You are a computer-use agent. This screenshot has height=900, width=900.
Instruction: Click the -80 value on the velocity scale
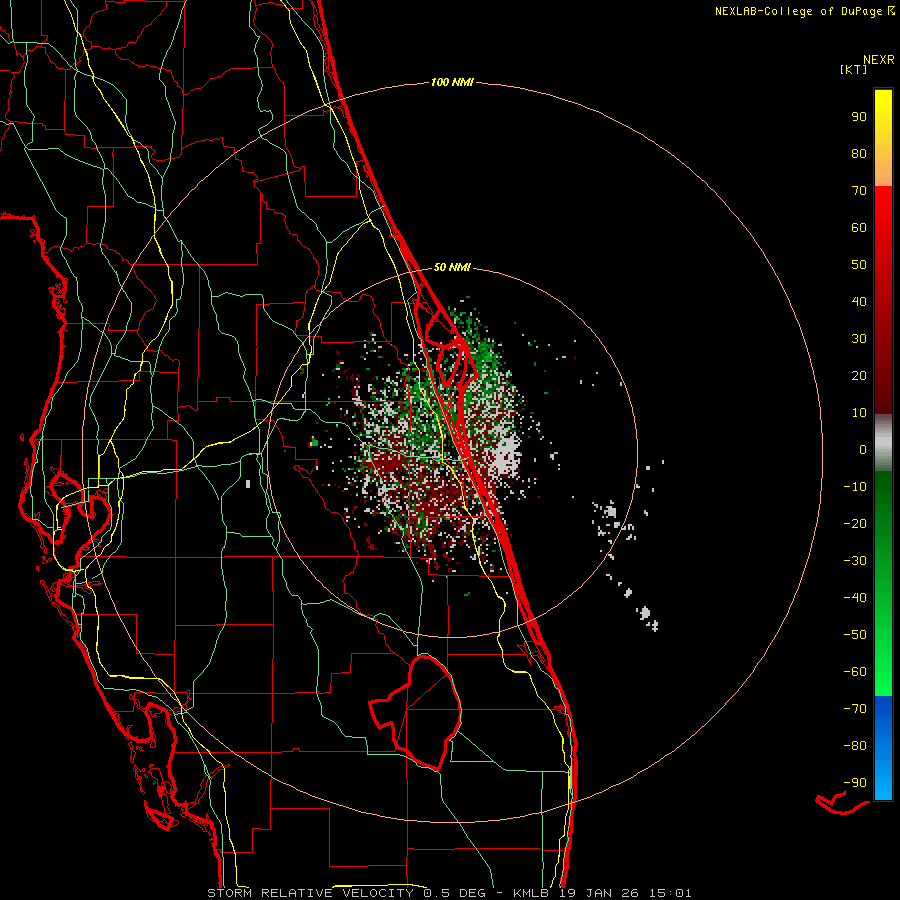pos(855,746)
